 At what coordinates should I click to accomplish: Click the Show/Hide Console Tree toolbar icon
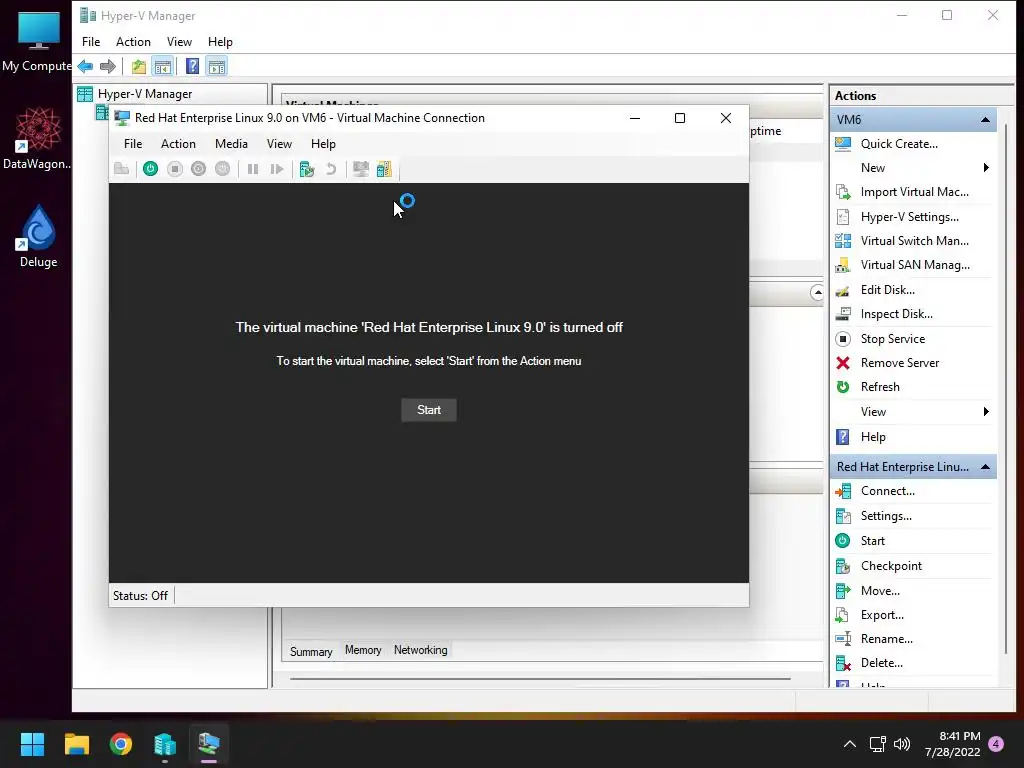tap(163, 66)
